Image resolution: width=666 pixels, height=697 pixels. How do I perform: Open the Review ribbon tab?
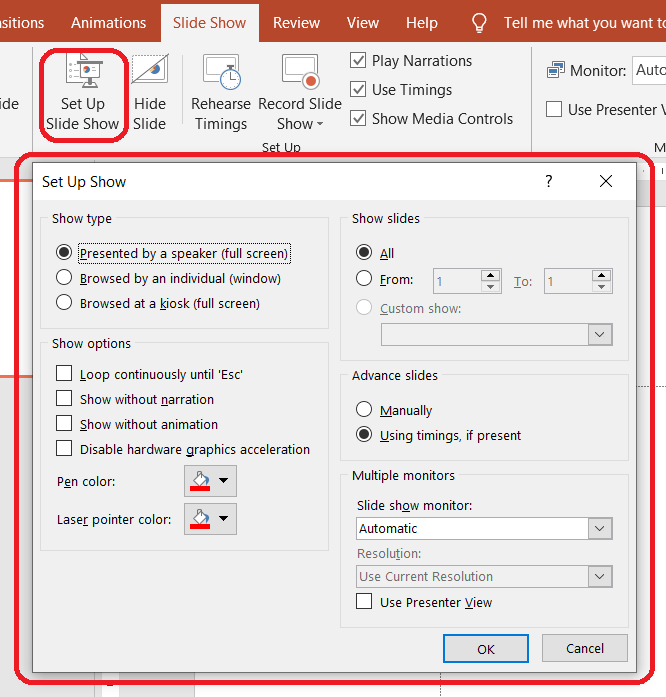pos(297,23)
